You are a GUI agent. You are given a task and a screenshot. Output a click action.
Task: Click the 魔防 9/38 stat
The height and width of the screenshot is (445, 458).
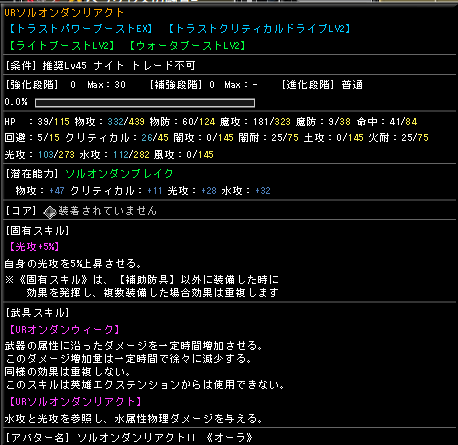[x=323, y=122]
